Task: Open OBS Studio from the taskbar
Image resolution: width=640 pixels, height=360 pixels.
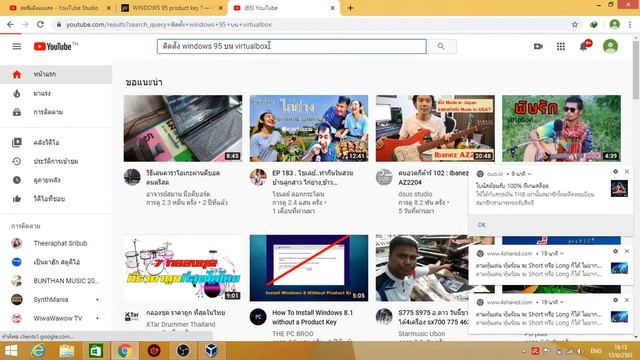Action: [x=183, y=351]
